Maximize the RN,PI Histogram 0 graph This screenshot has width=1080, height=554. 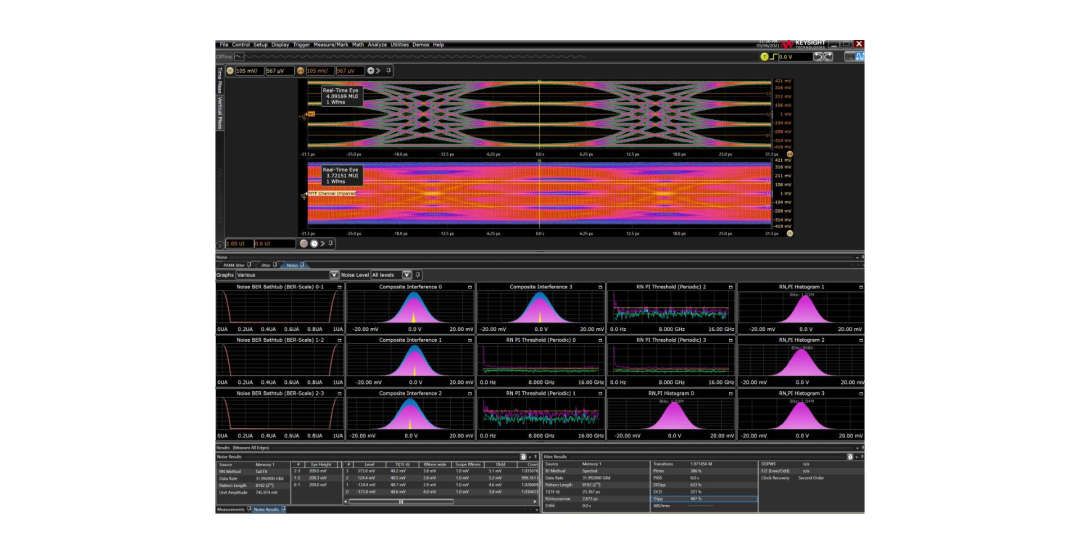click(x=730, y=393)
